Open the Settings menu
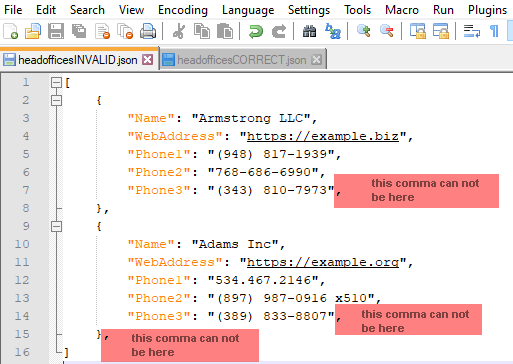 (x=309, y=10)
